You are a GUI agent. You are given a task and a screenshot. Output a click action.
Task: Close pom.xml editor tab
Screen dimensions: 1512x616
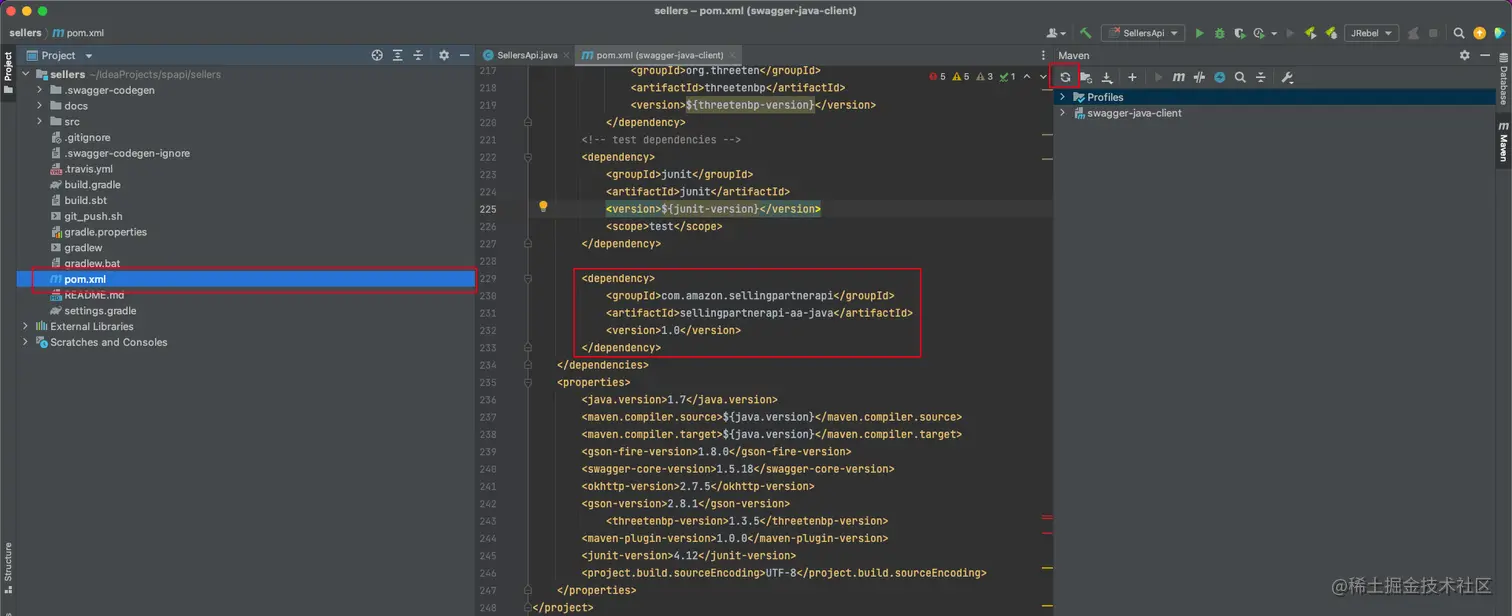pos(733,55)
